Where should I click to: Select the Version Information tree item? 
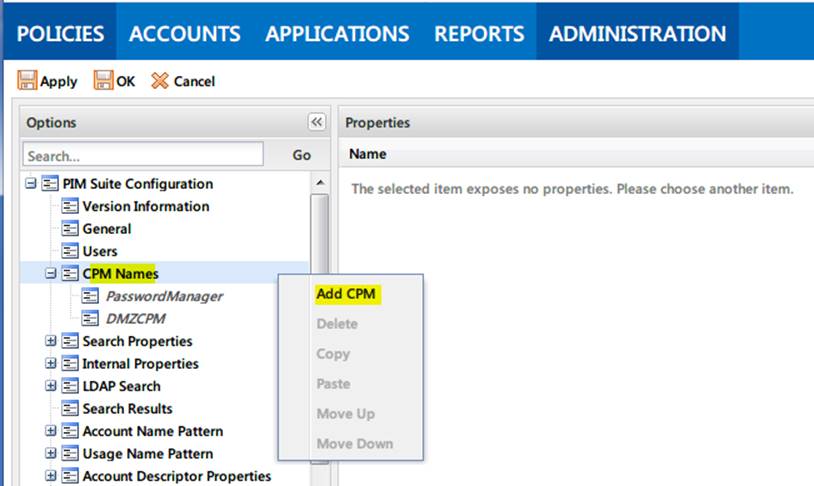(146, 206)
